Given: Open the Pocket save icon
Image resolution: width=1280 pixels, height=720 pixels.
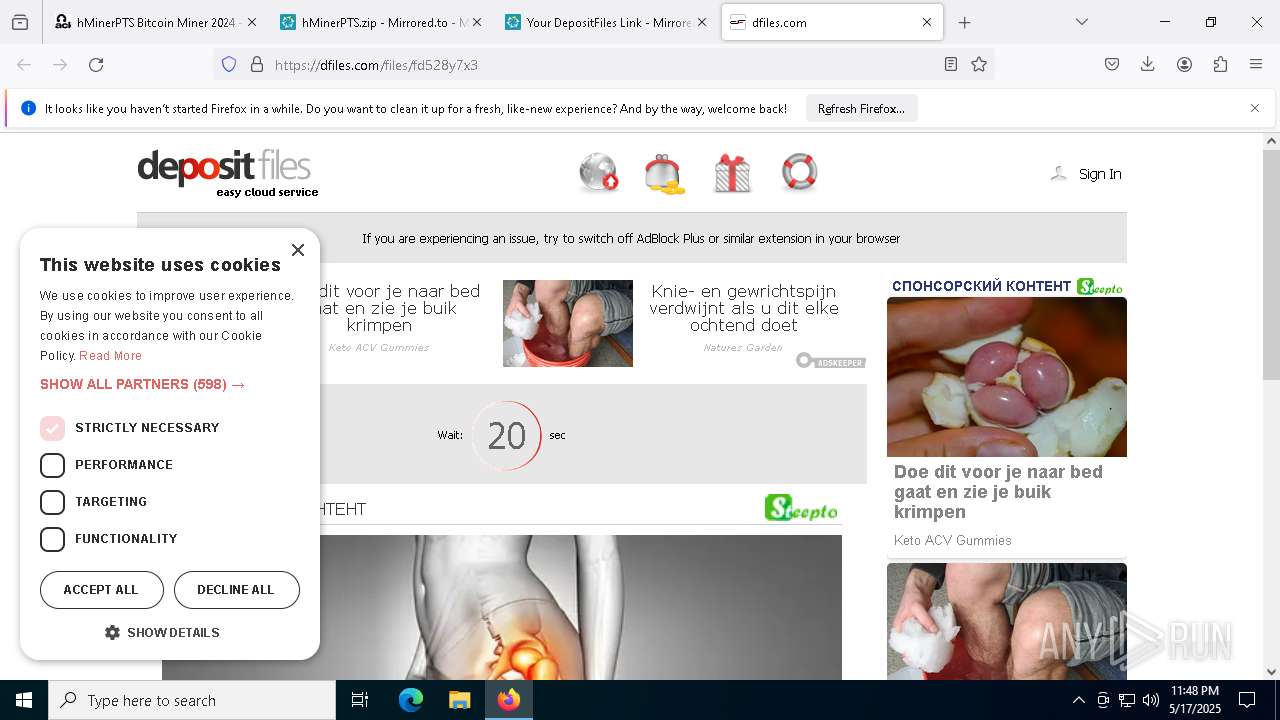Looking at the screenshot, I should 1112,64.
